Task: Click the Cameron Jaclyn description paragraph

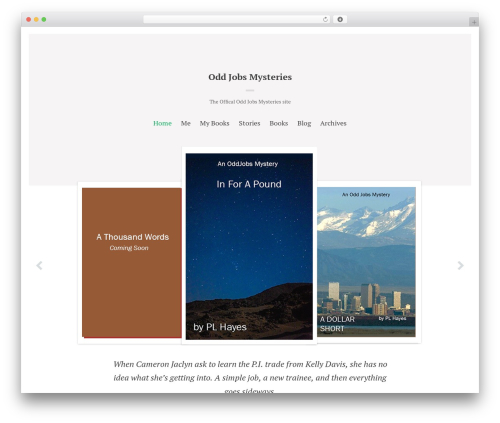Action: coord(250,377)
